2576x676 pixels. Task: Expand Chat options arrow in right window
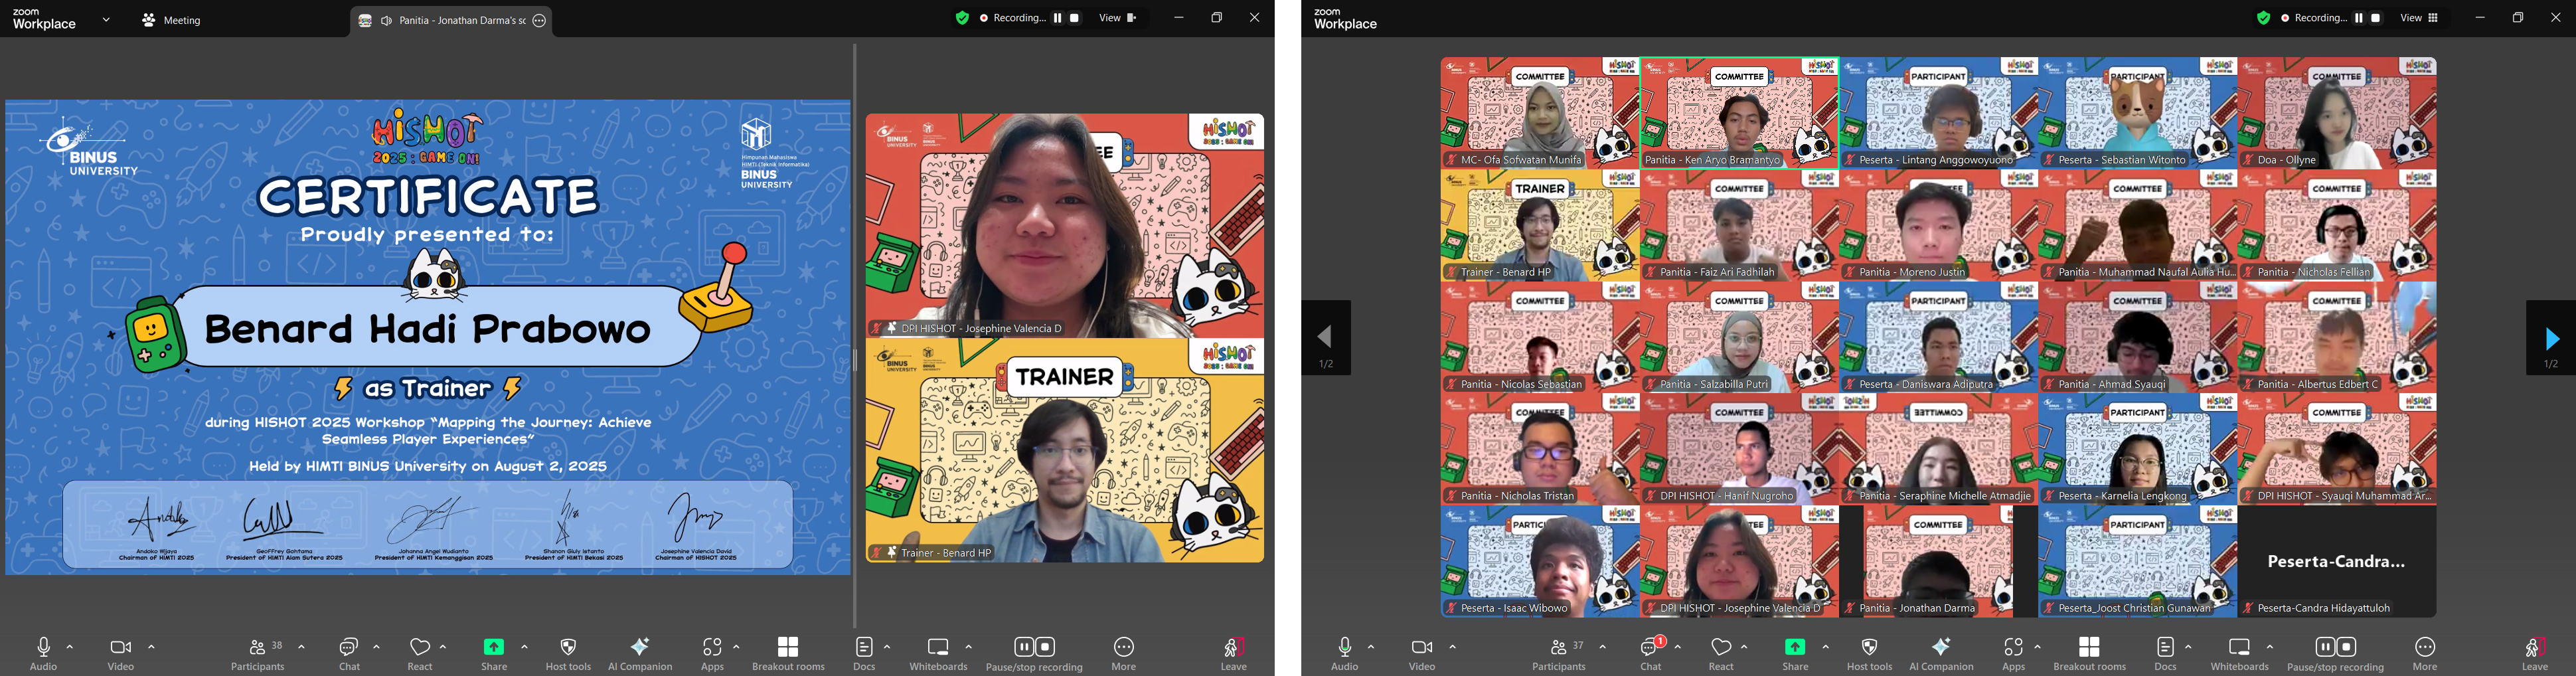[x=1677, y=647]
